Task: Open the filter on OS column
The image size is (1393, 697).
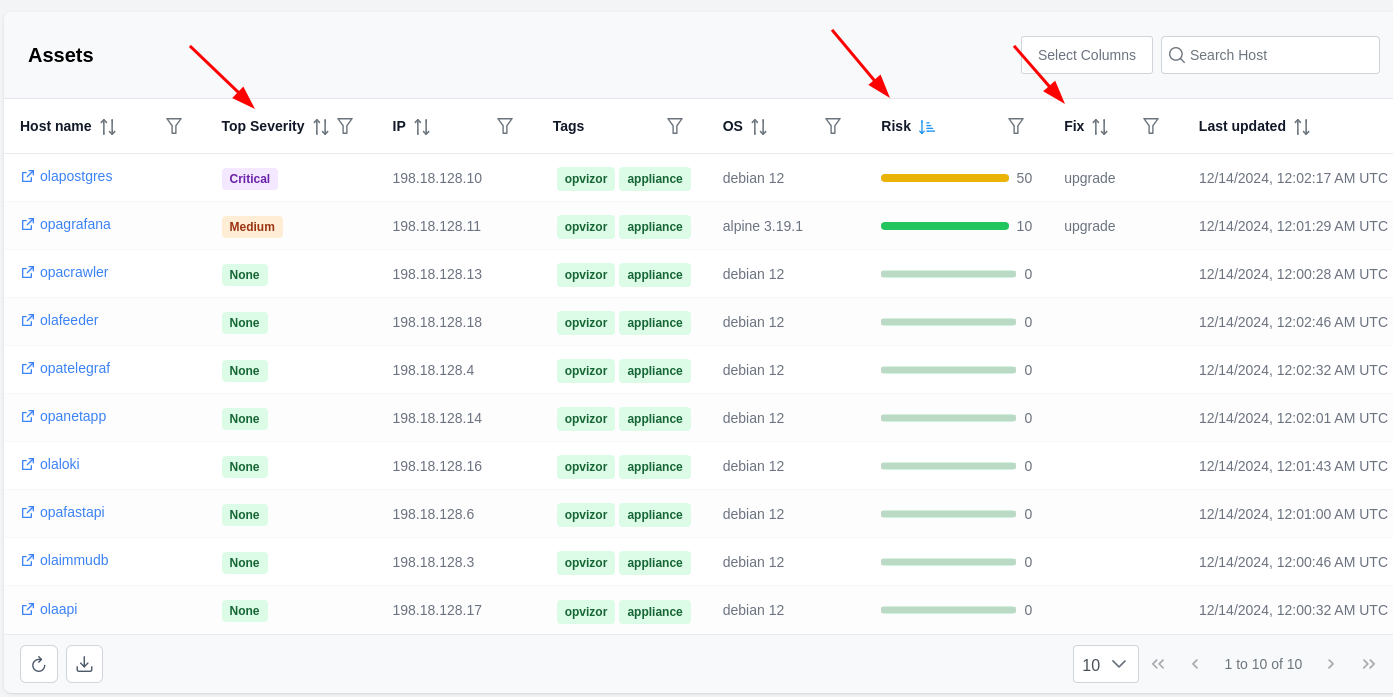Action: click(x=833, y=126)
